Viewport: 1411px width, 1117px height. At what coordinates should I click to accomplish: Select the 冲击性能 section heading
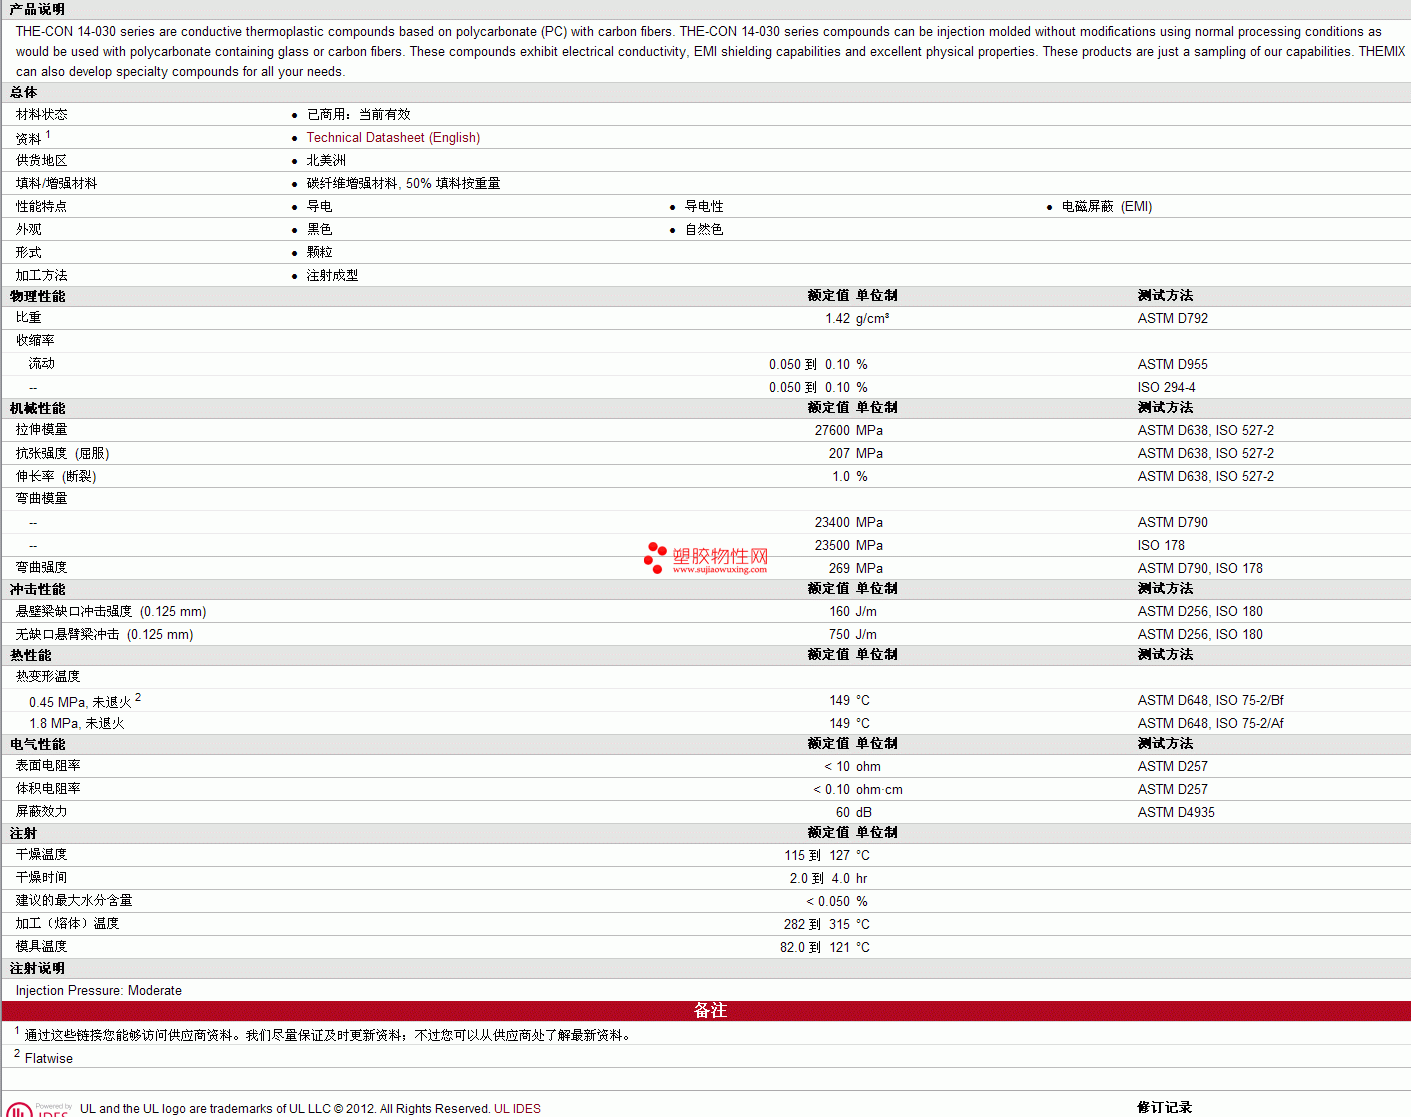pyautogui.click(x=37, y=589)
